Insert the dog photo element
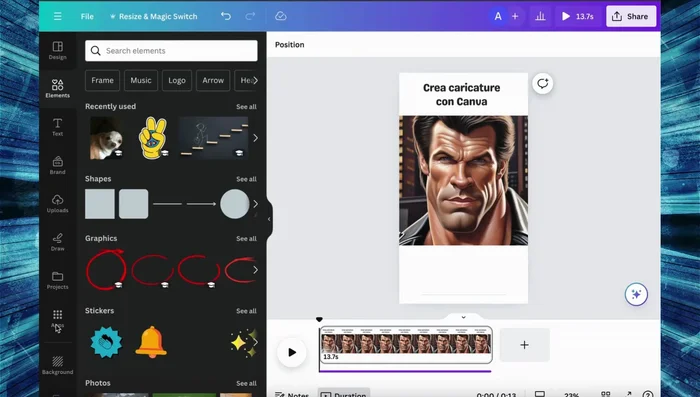This screenshot has height=397, width=700. 106,138
